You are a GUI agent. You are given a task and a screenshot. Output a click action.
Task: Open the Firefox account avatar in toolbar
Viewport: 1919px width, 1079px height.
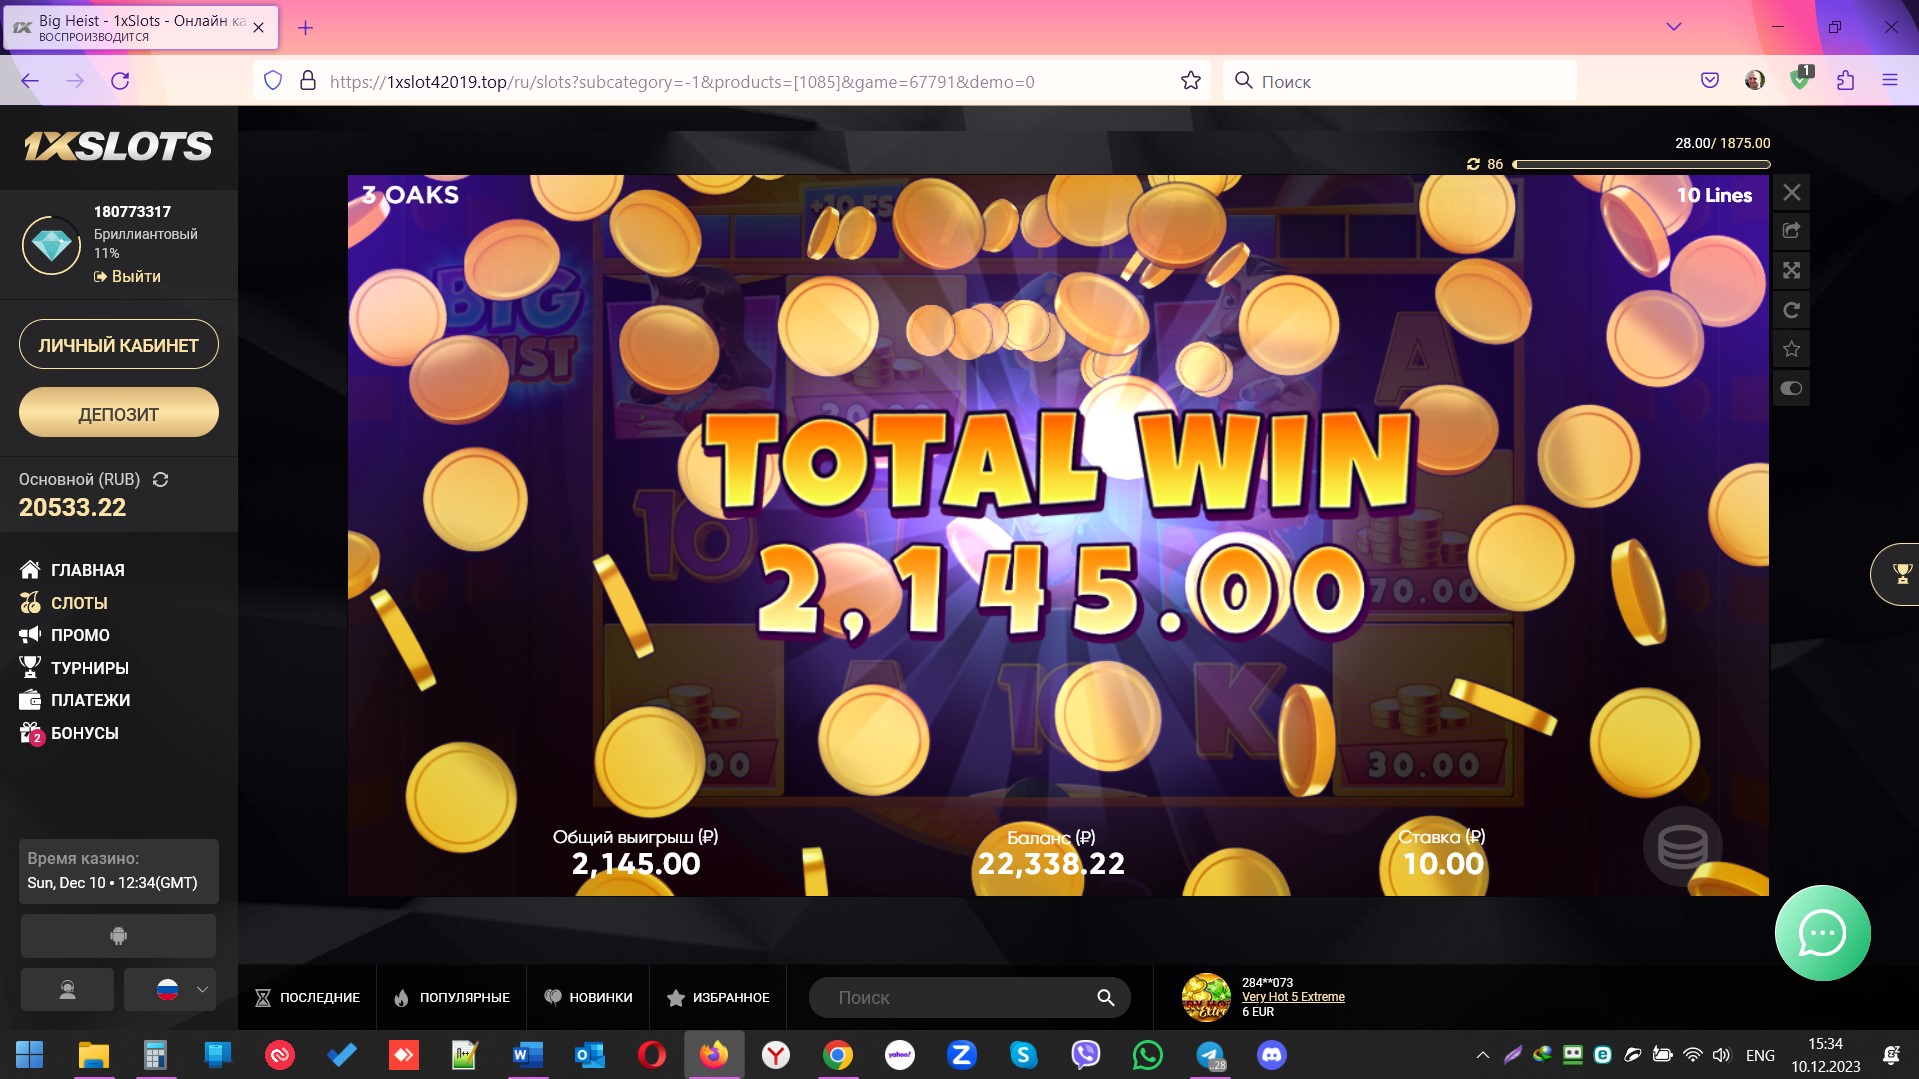[1755, 81]
